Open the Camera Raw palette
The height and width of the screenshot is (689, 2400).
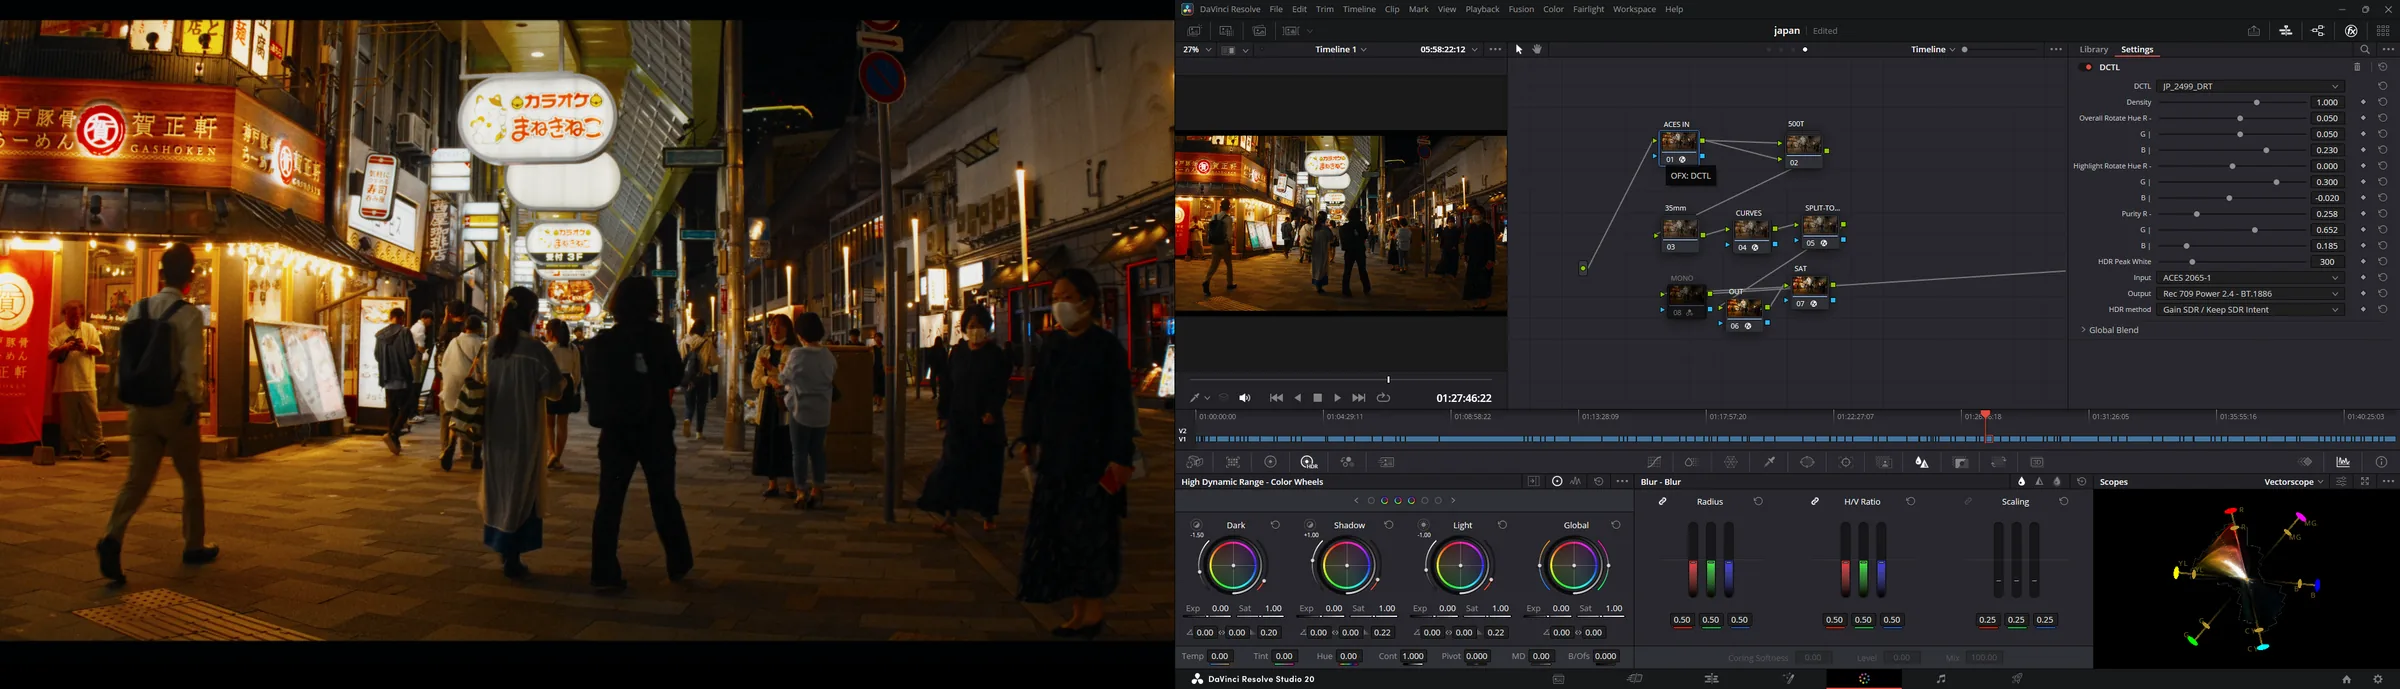tap(1195, 462)
